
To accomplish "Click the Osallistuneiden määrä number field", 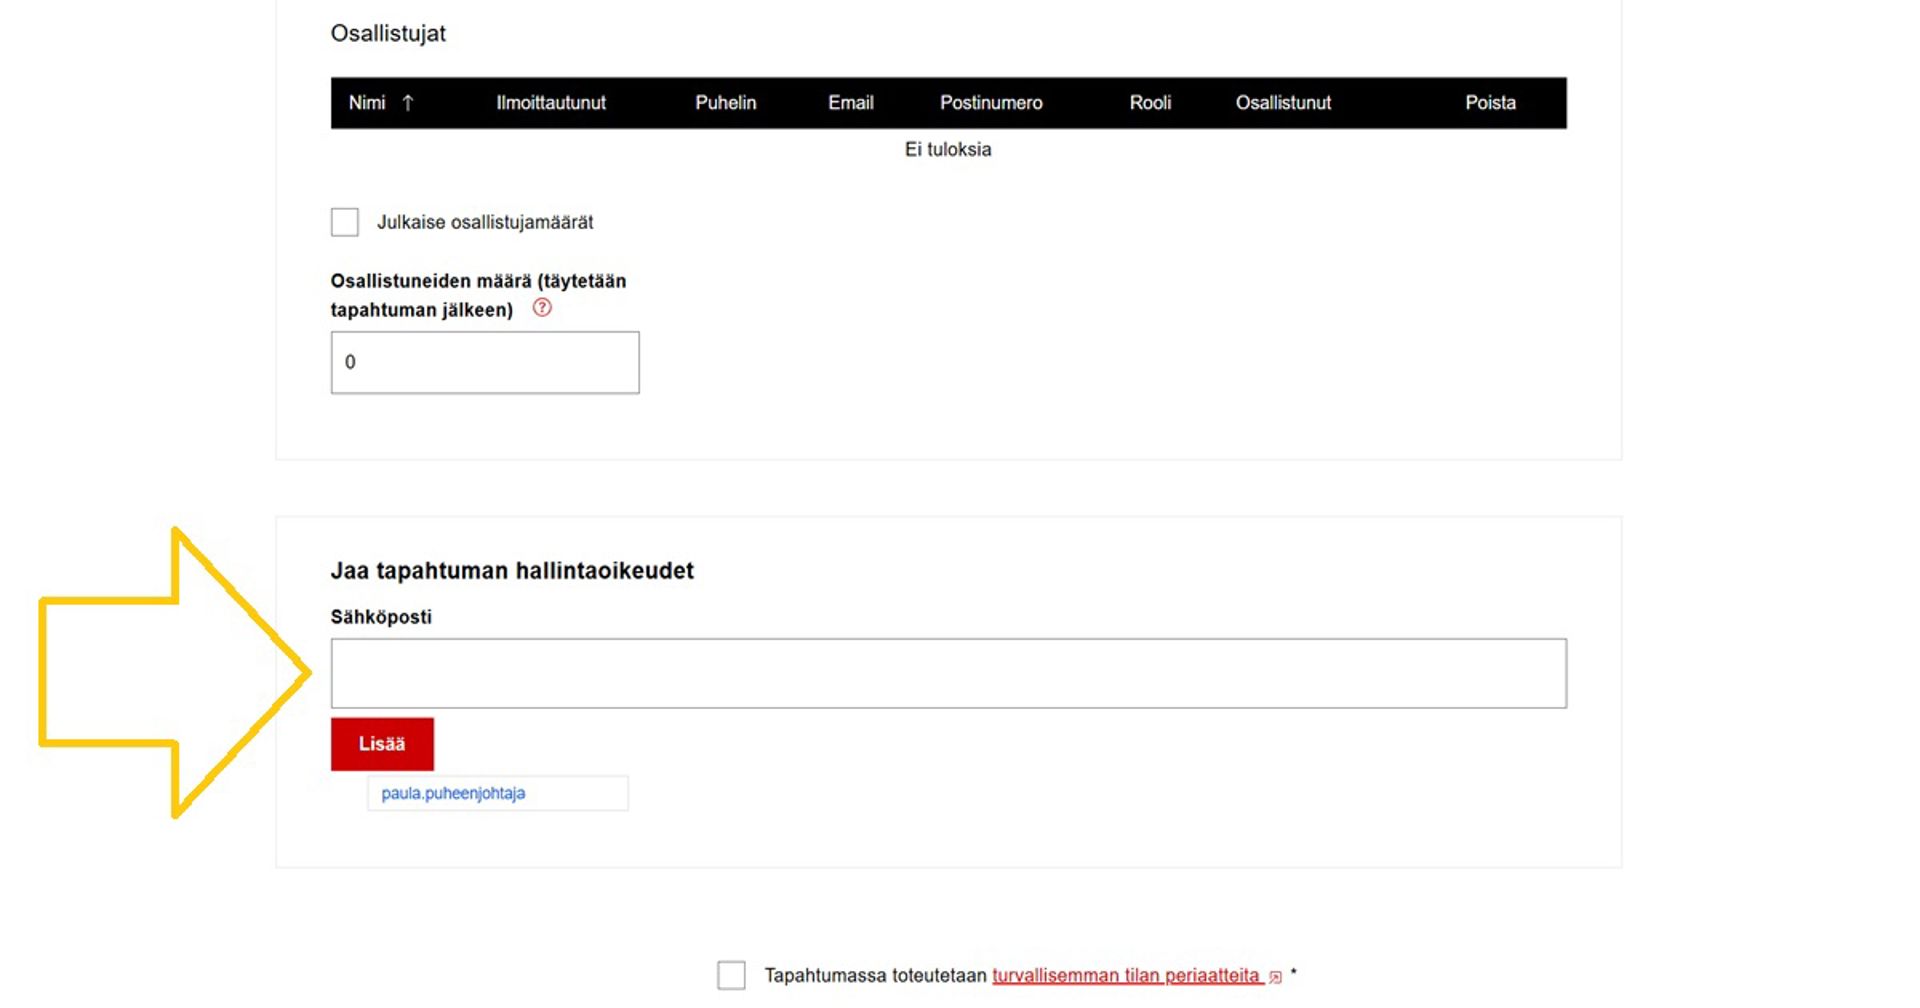I will [485, 362].
